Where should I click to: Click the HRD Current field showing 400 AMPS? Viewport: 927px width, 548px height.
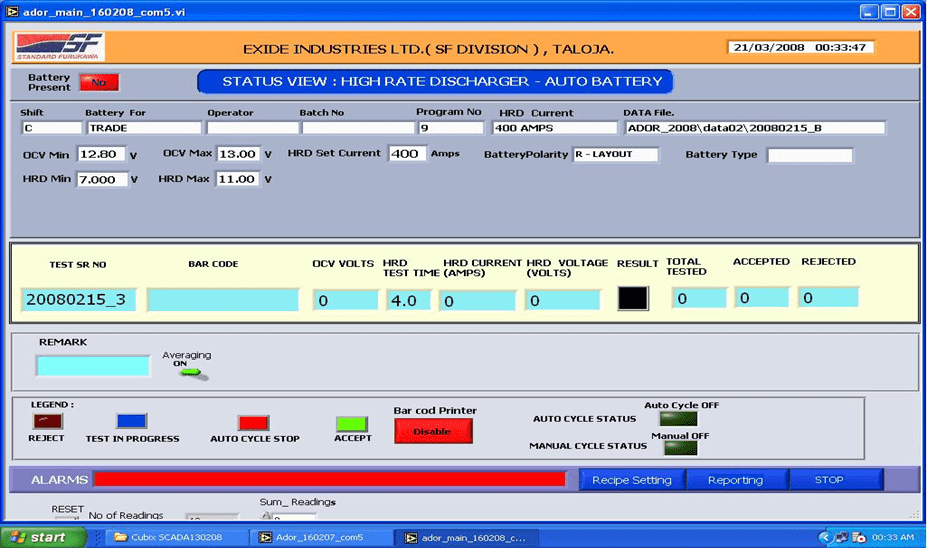(555, 128)
